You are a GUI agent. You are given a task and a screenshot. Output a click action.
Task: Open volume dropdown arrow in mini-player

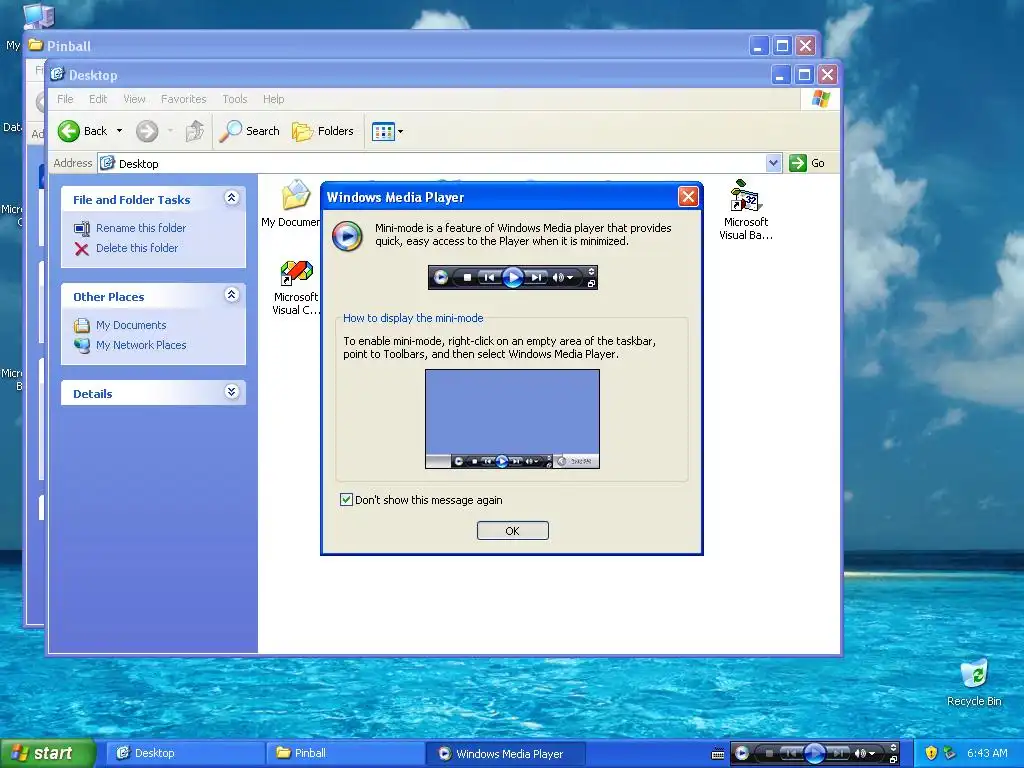point(872,754)
